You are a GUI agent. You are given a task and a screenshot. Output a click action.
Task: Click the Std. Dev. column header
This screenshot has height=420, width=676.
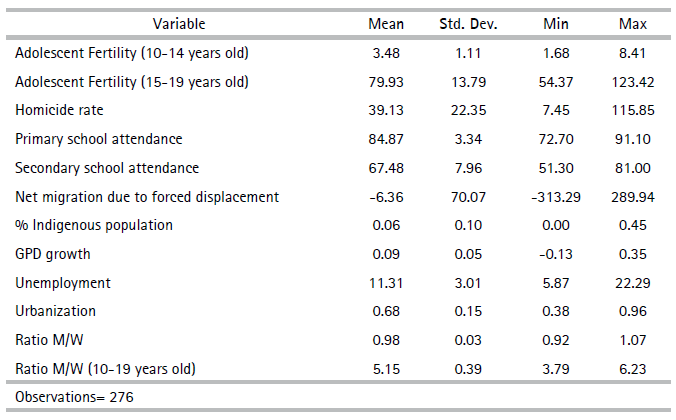(x=468, y=23)
